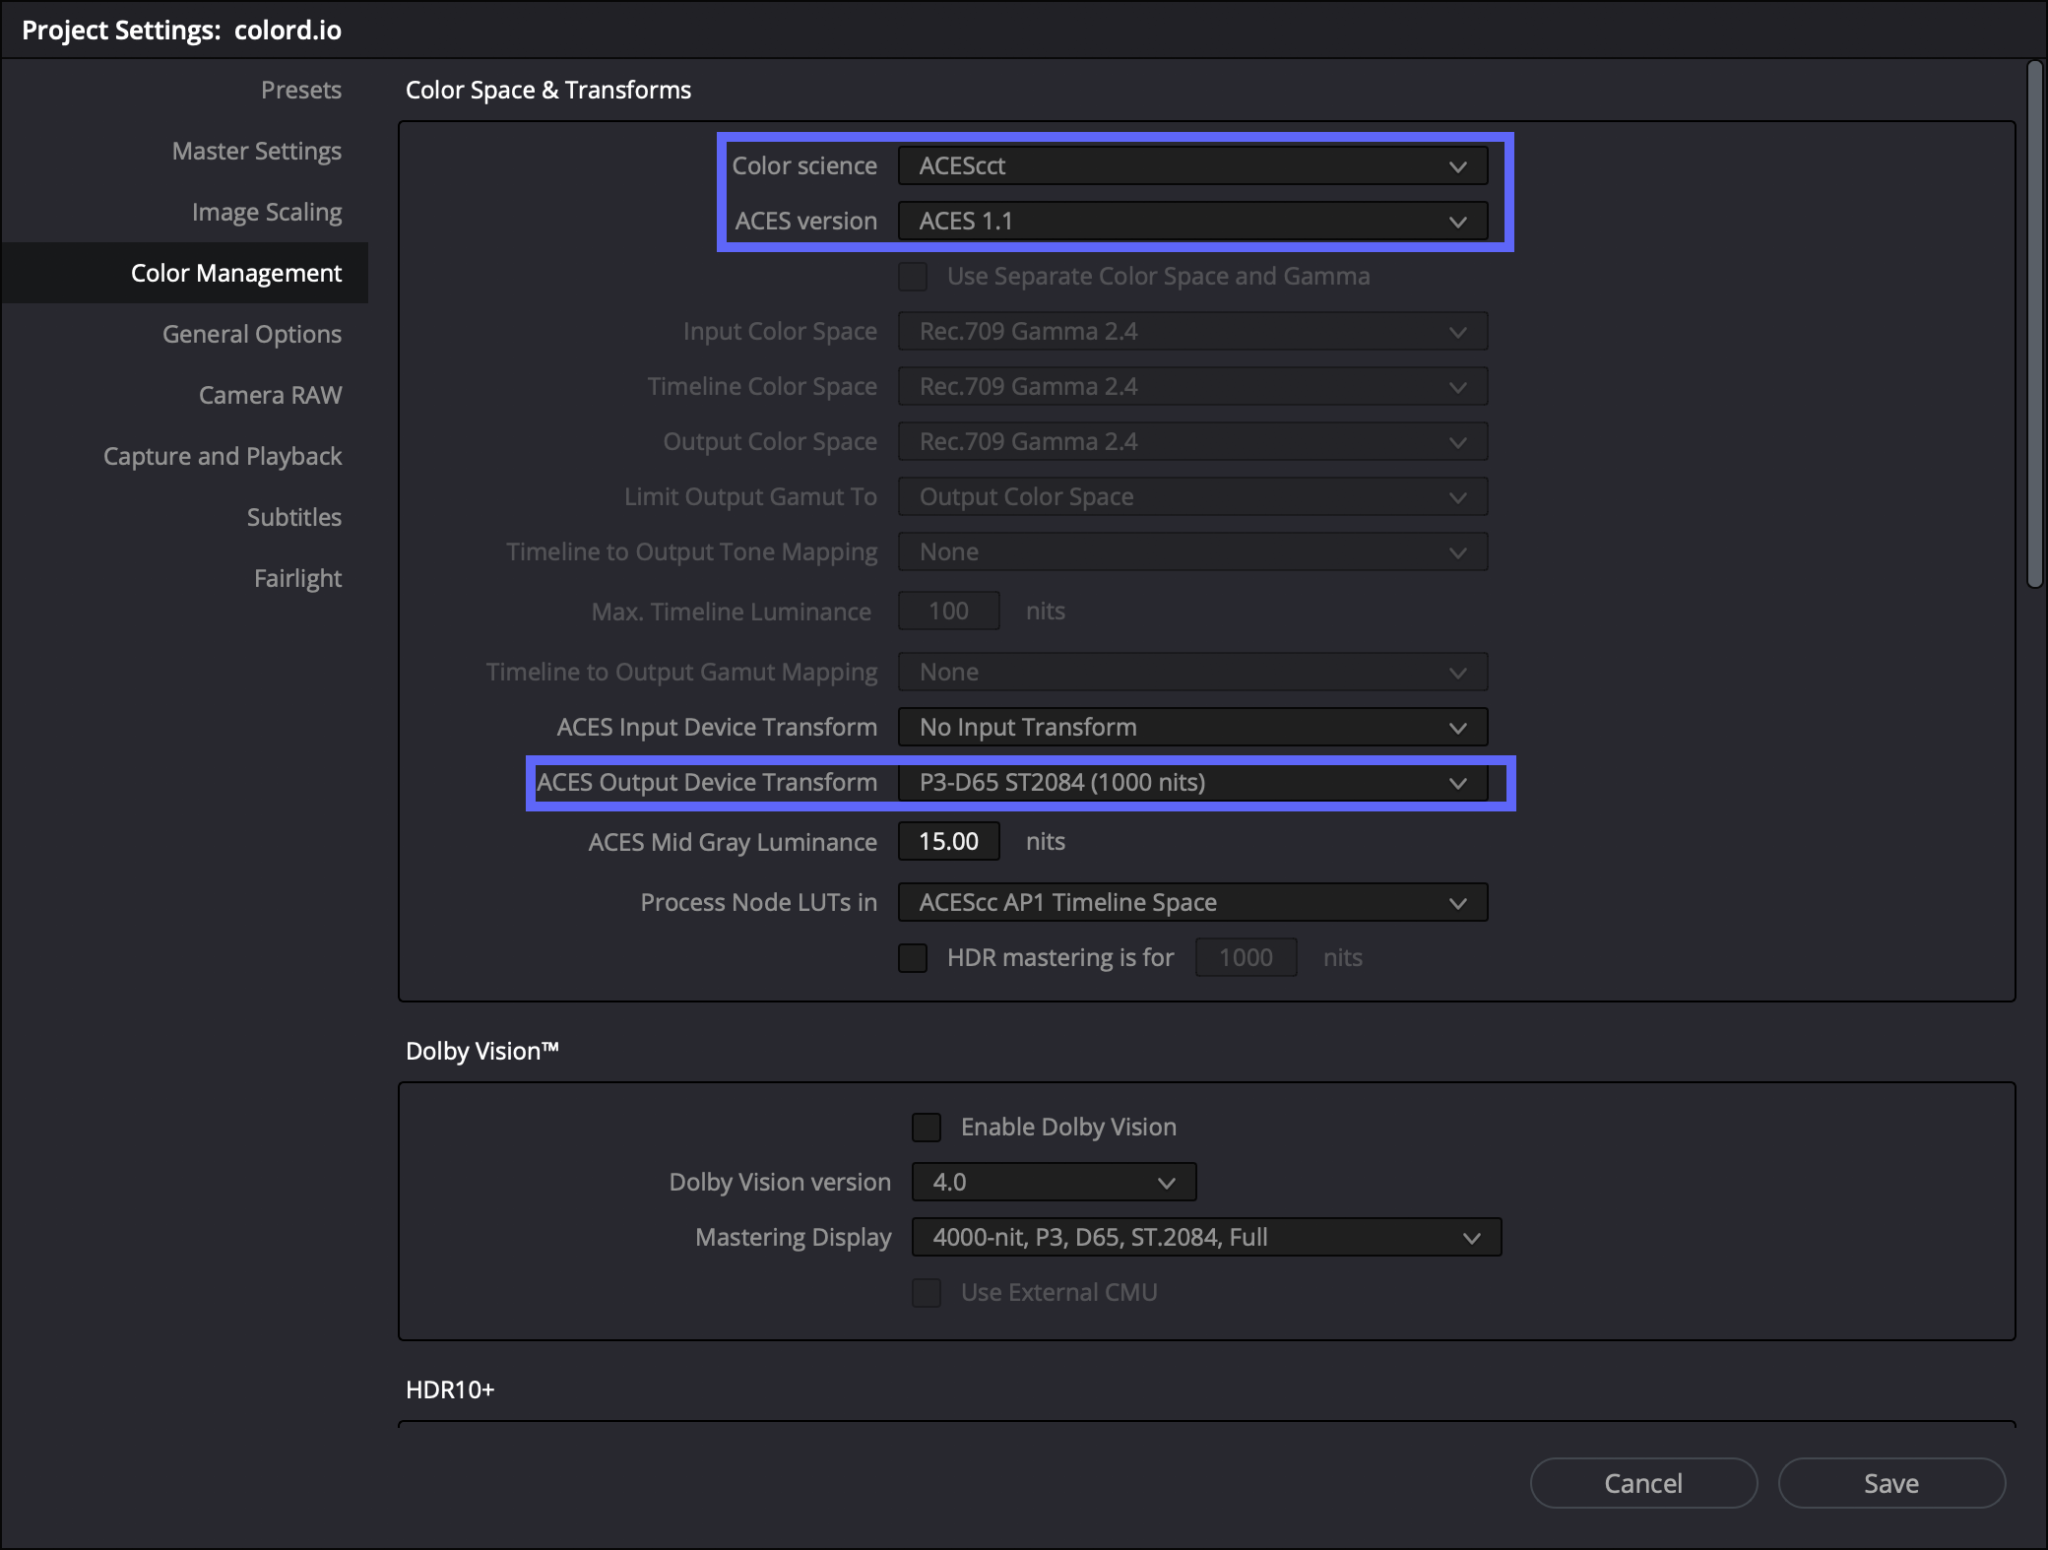Select the Presets sidebar entry

pyautogui.click(x=300, y=89)
